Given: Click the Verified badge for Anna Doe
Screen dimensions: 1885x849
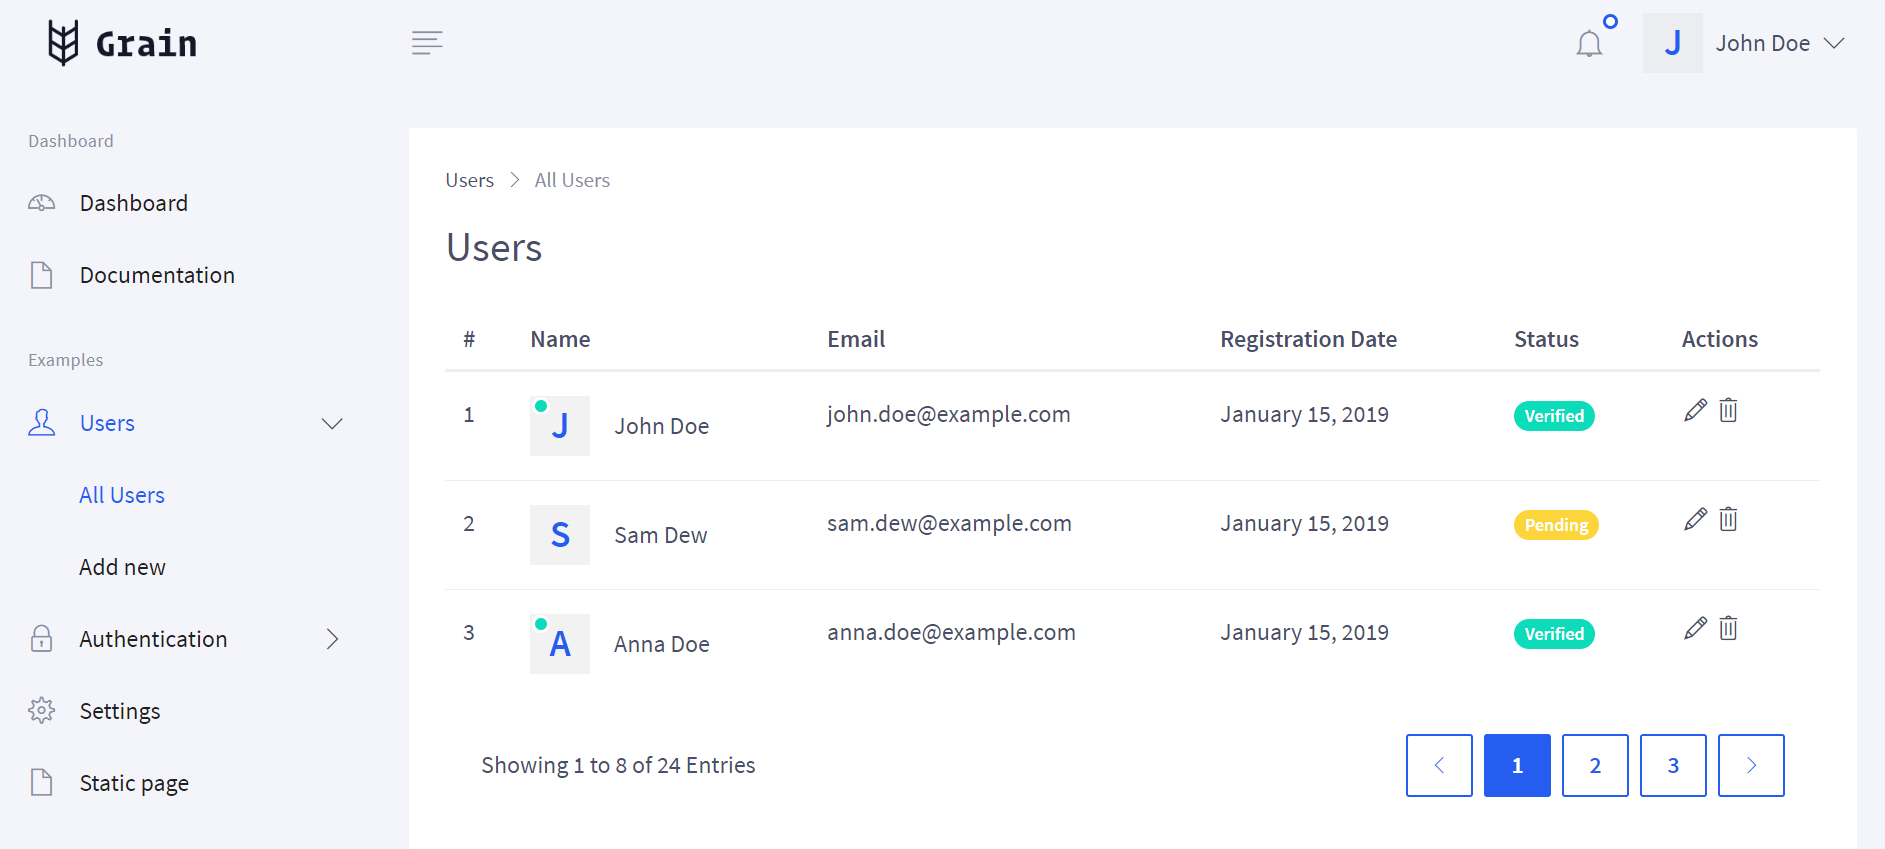Looking at the screenshot, I should coord(1554,634).
